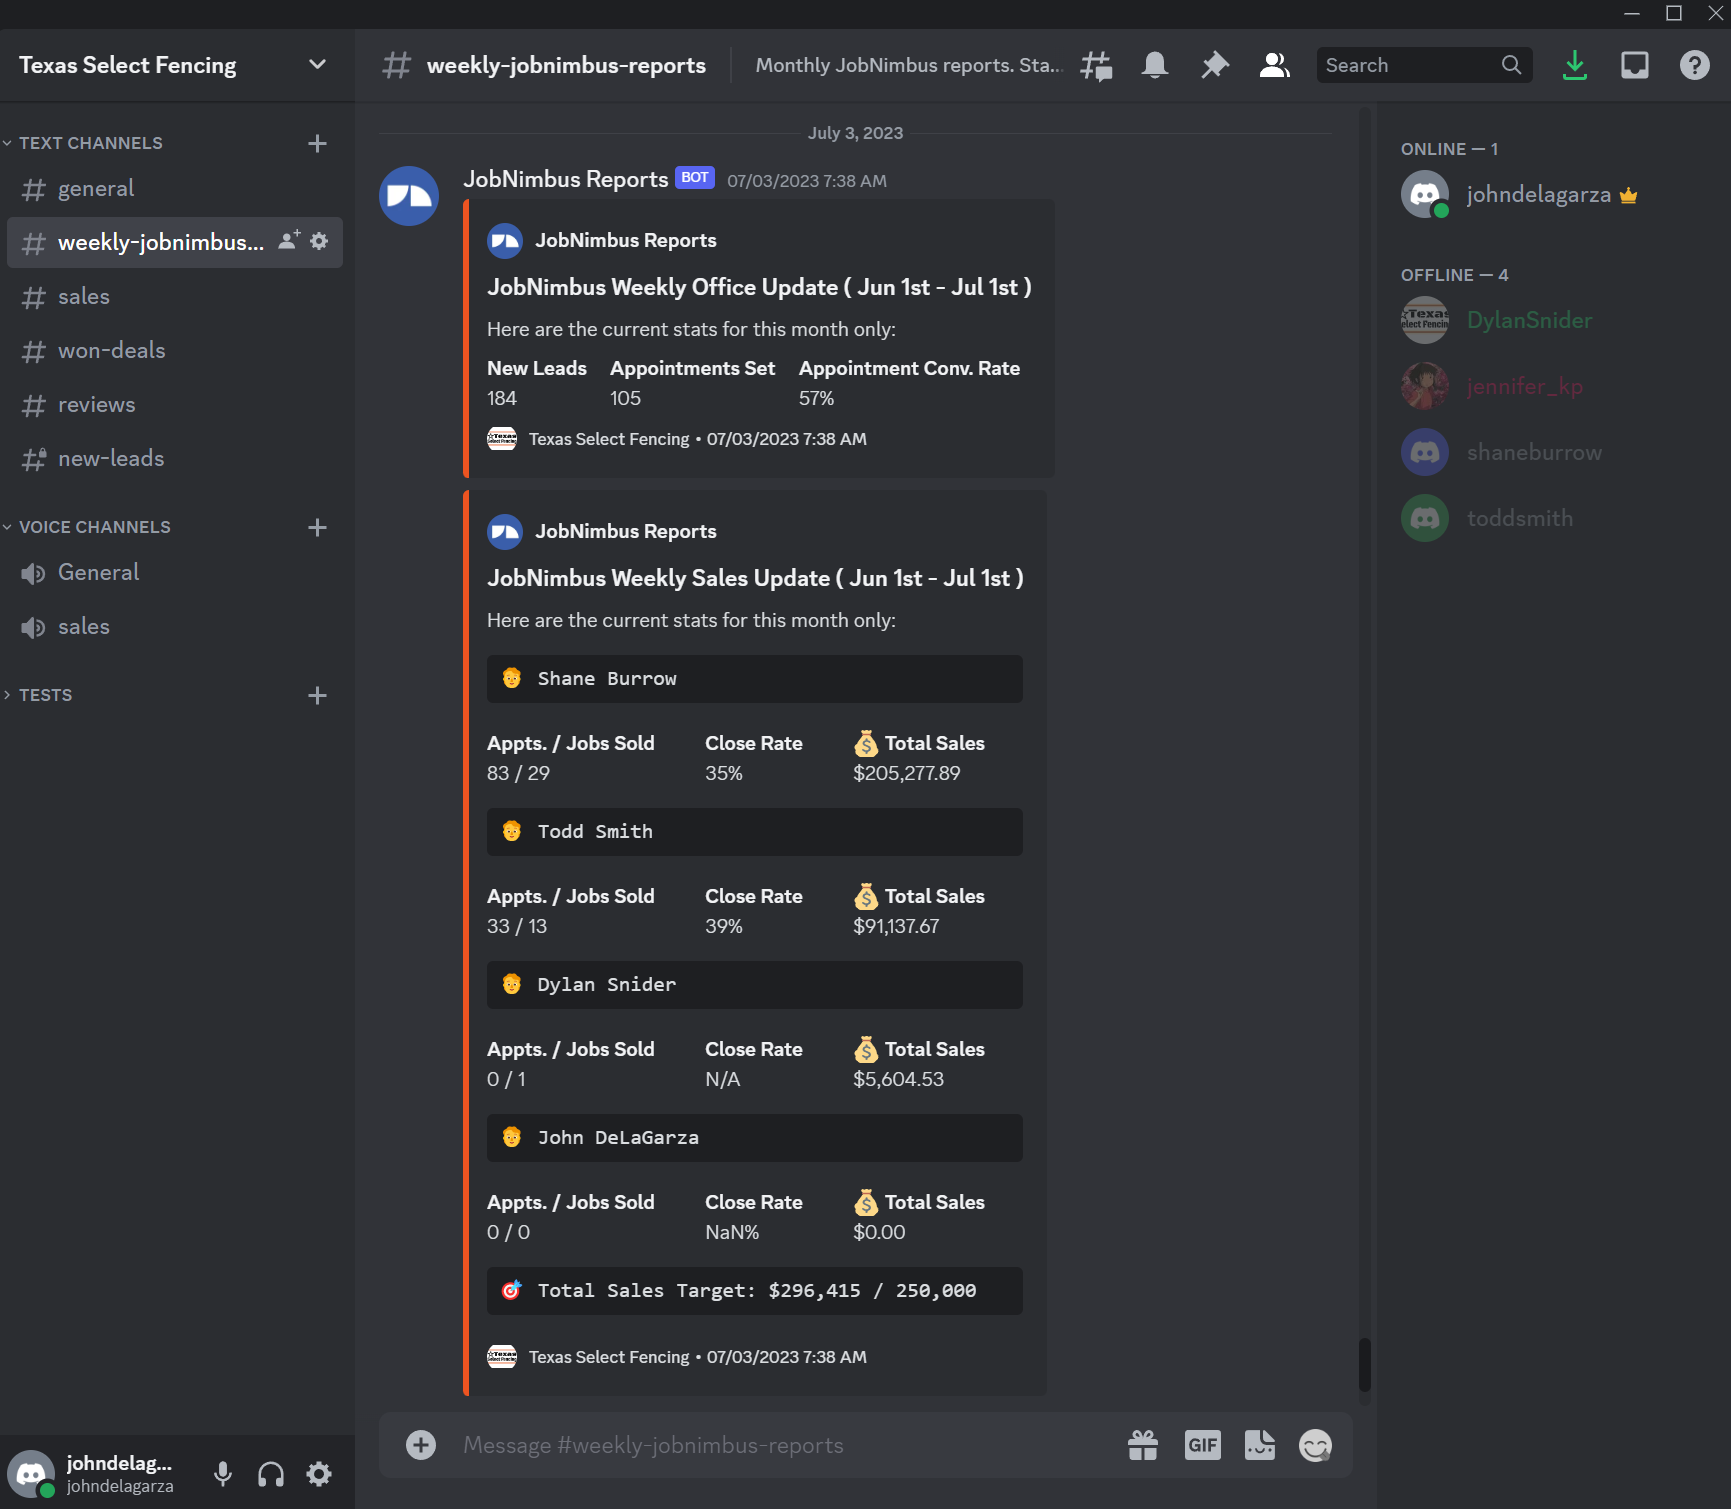Open the emoji picker
Viewport: 1731px width, 1509px height.
pos(1315,1445)
